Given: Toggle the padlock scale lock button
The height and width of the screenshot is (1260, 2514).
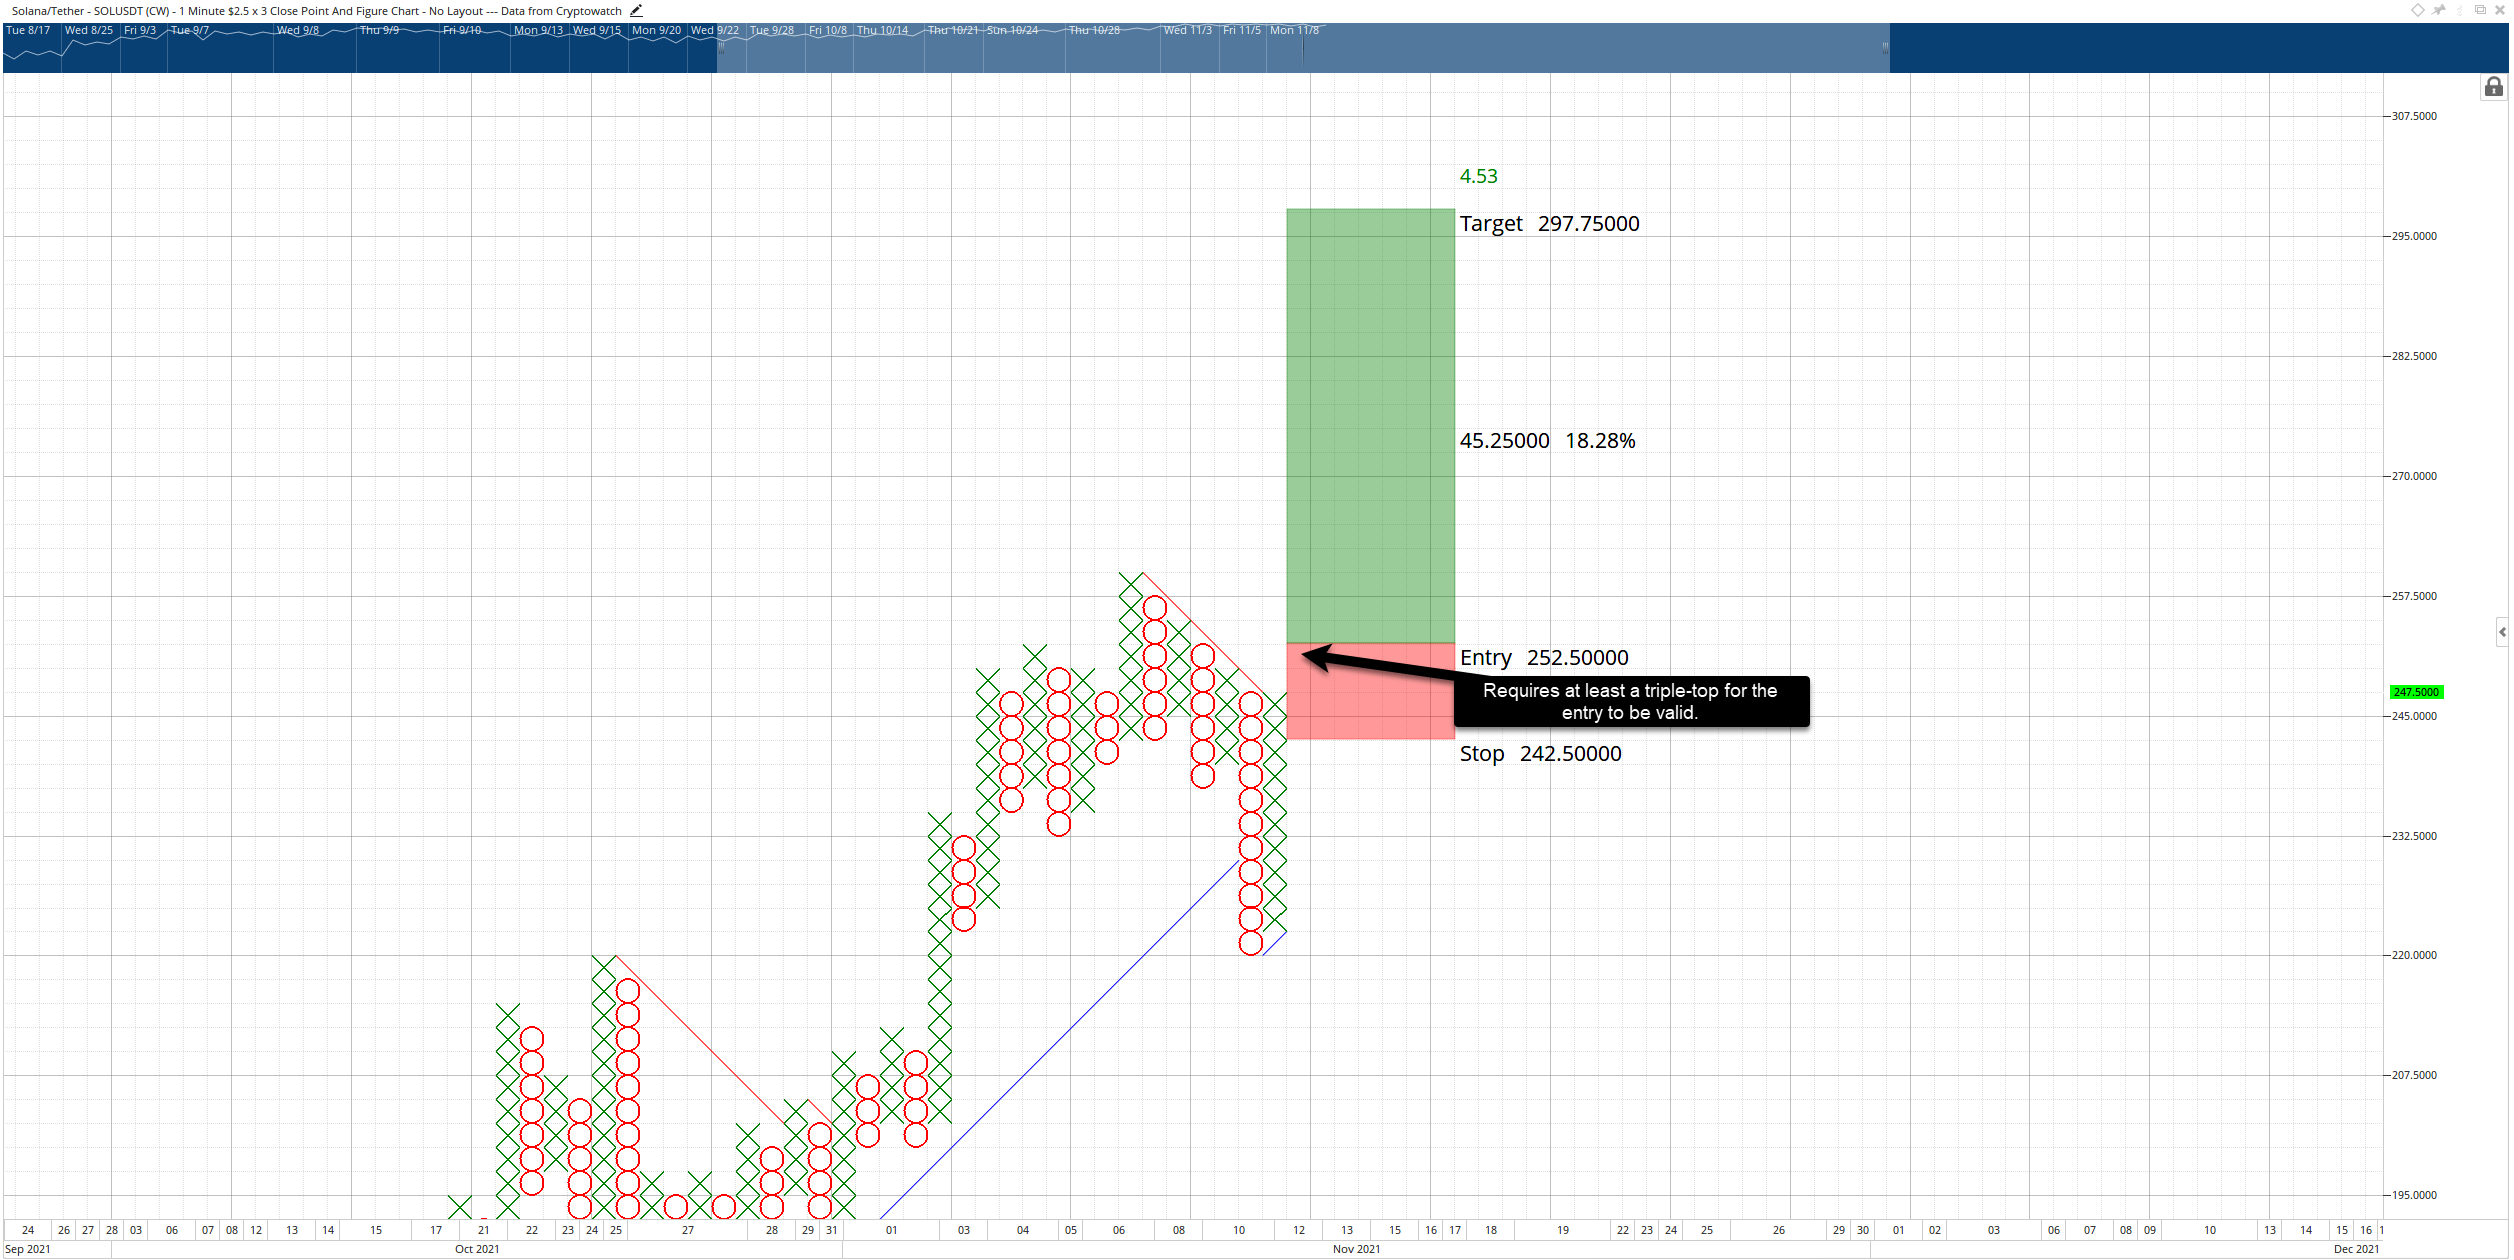Looking at the screenshot, I should [x=2494, y=87].
